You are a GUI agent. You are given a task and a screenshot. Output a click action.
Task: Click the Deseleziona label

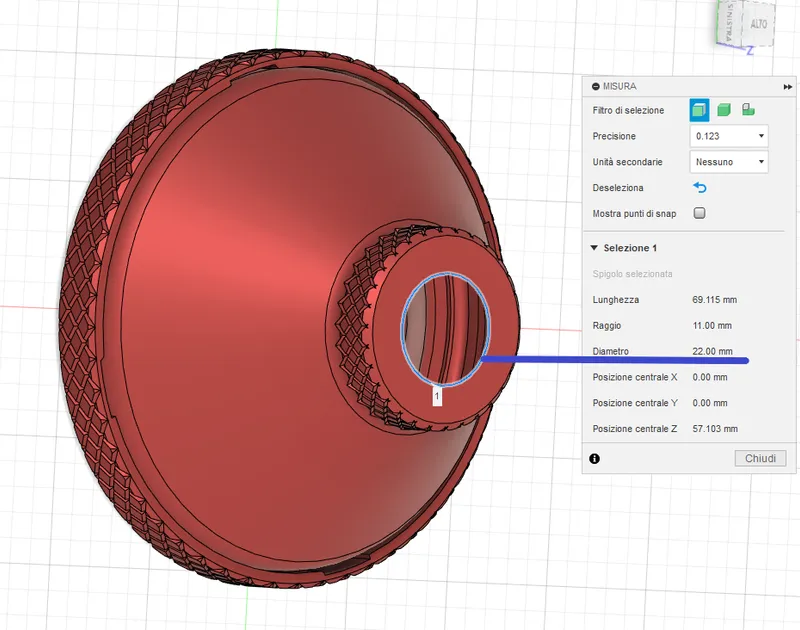618,188
